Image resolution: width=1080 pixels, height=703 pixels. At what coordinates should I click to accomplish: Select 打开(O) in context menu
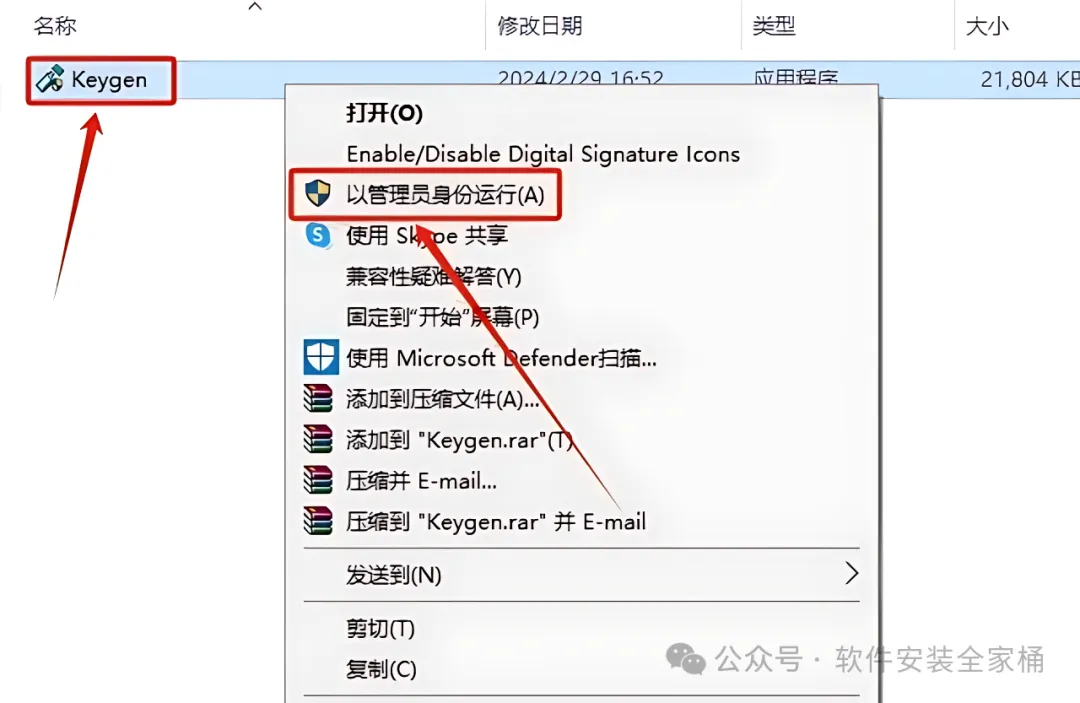pyautogui.click(x=384, y=113)
